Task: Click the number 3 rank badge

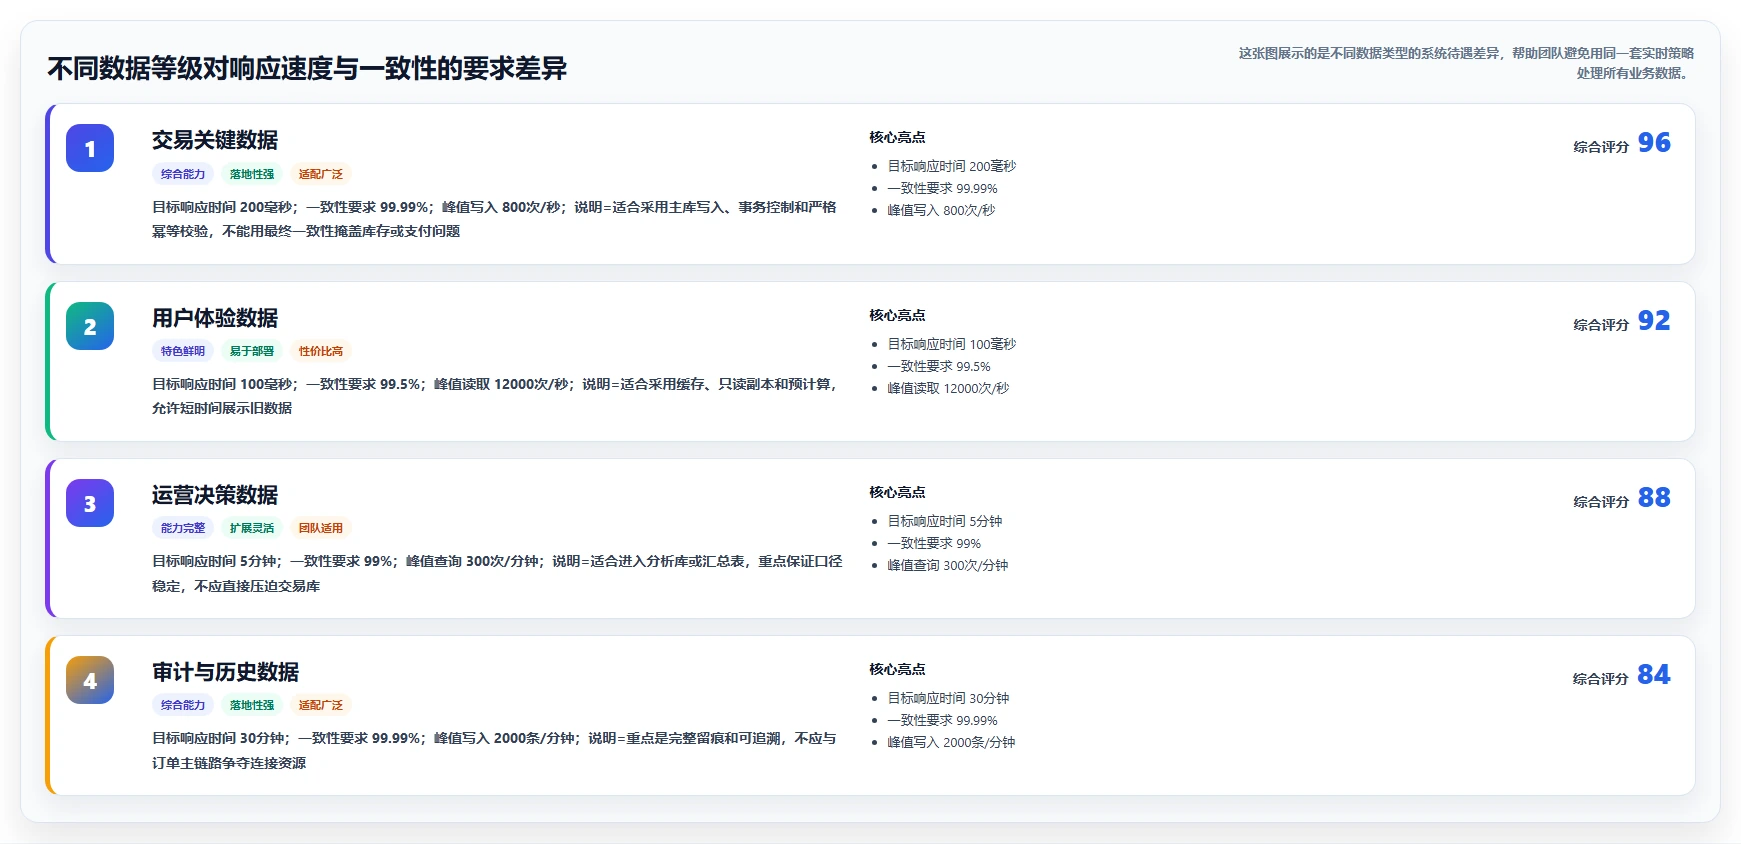Action: 90,503
